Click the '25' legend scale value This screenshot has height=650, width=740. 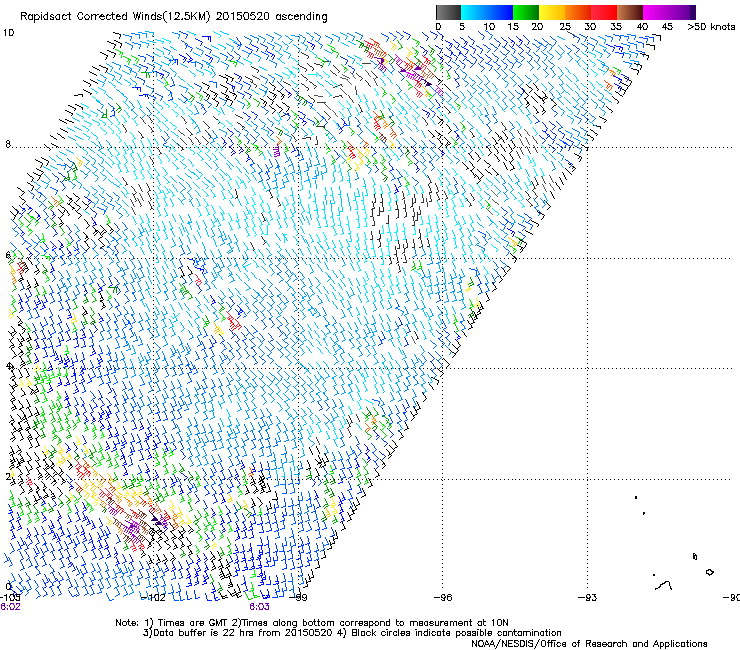point(565,27)
